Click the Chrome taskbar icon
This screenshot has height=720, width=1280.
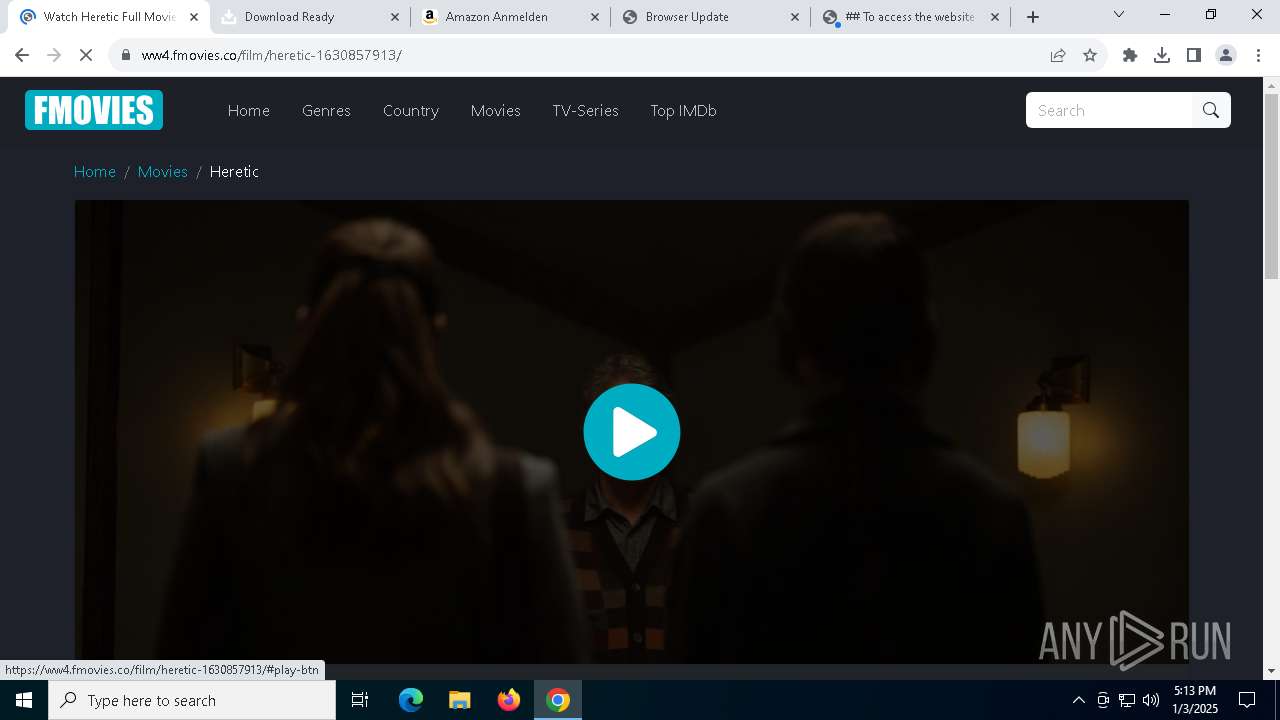pos(558,700)
